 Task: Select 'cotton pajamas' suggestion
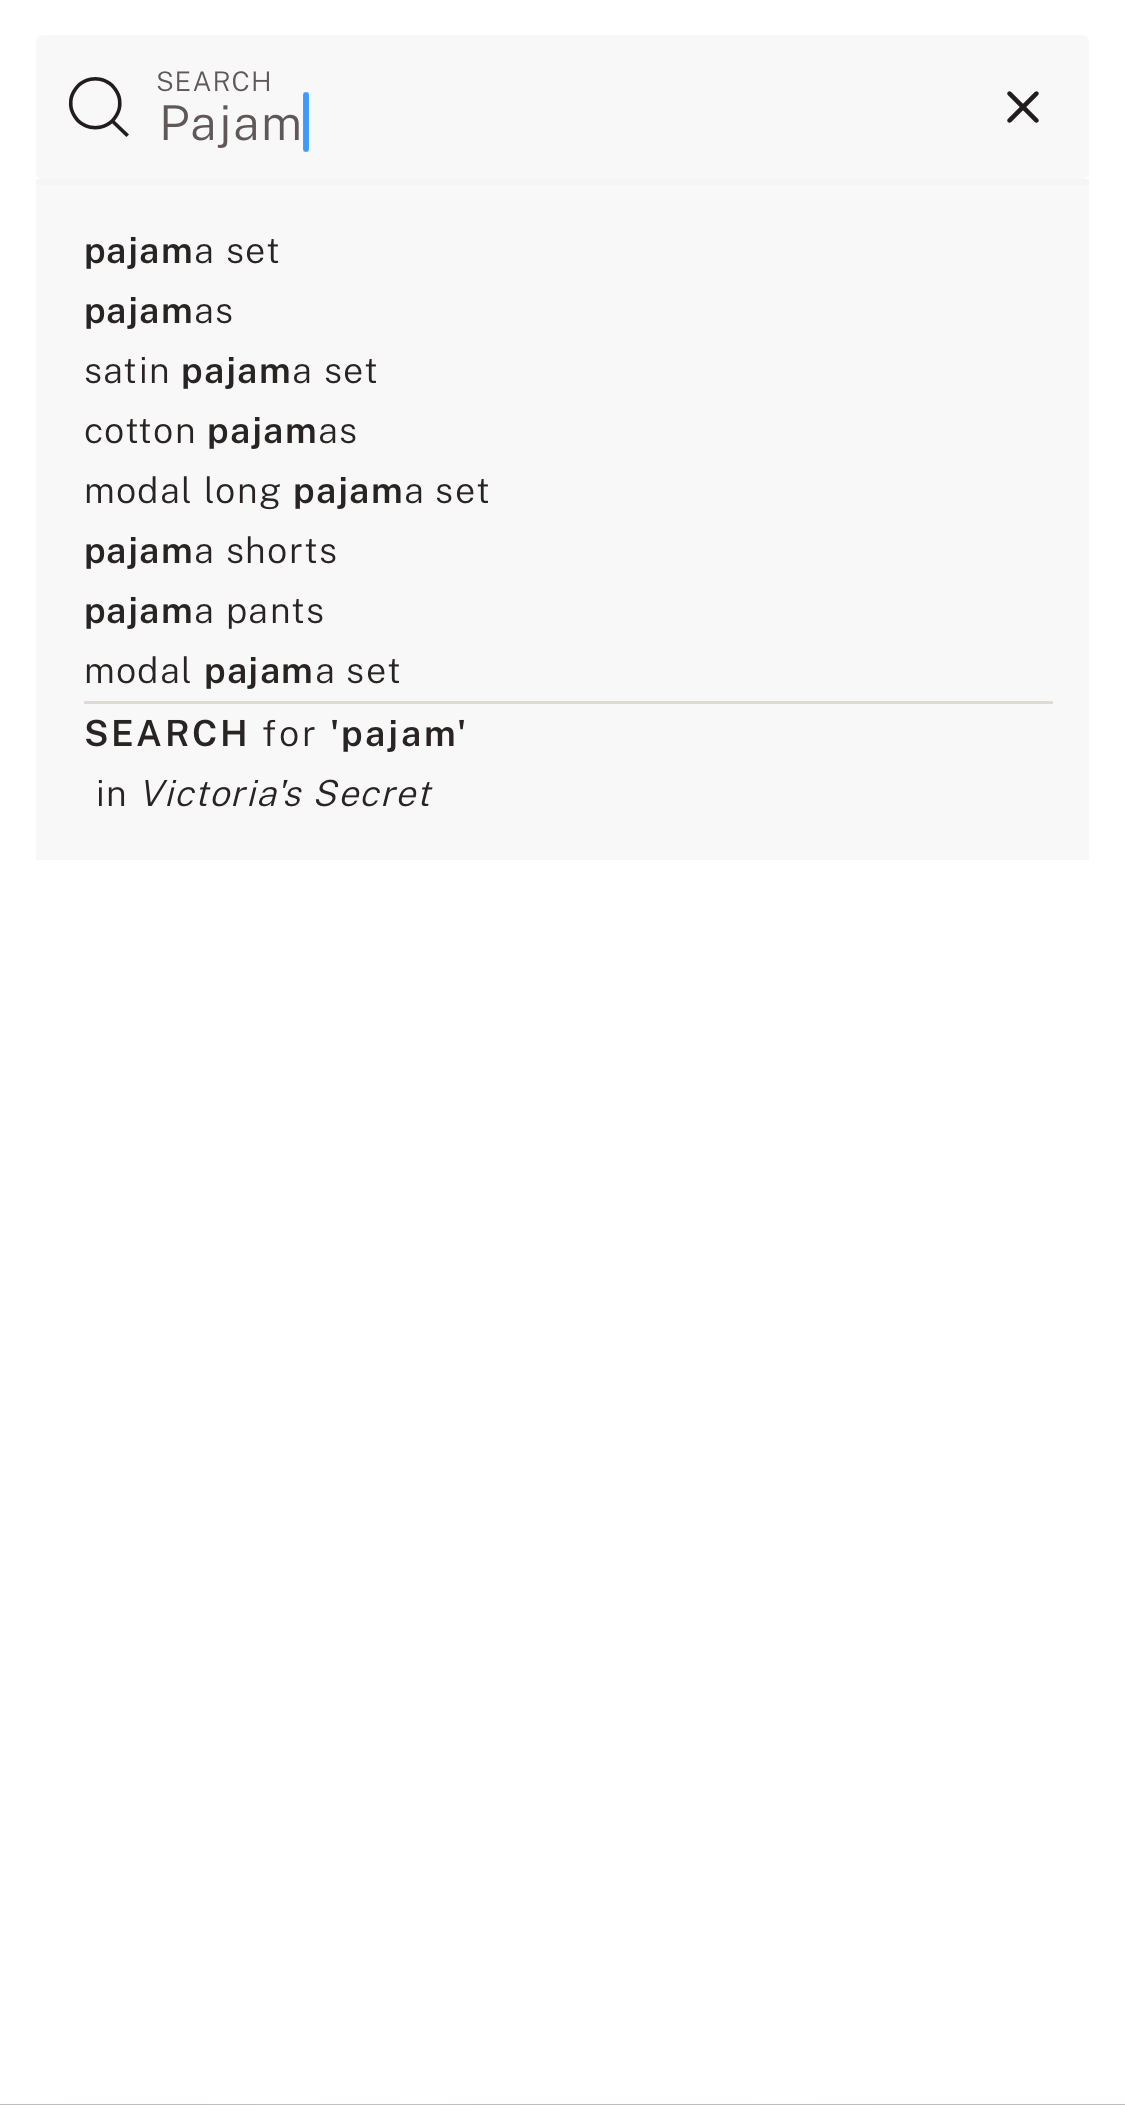tap(220, 430)
